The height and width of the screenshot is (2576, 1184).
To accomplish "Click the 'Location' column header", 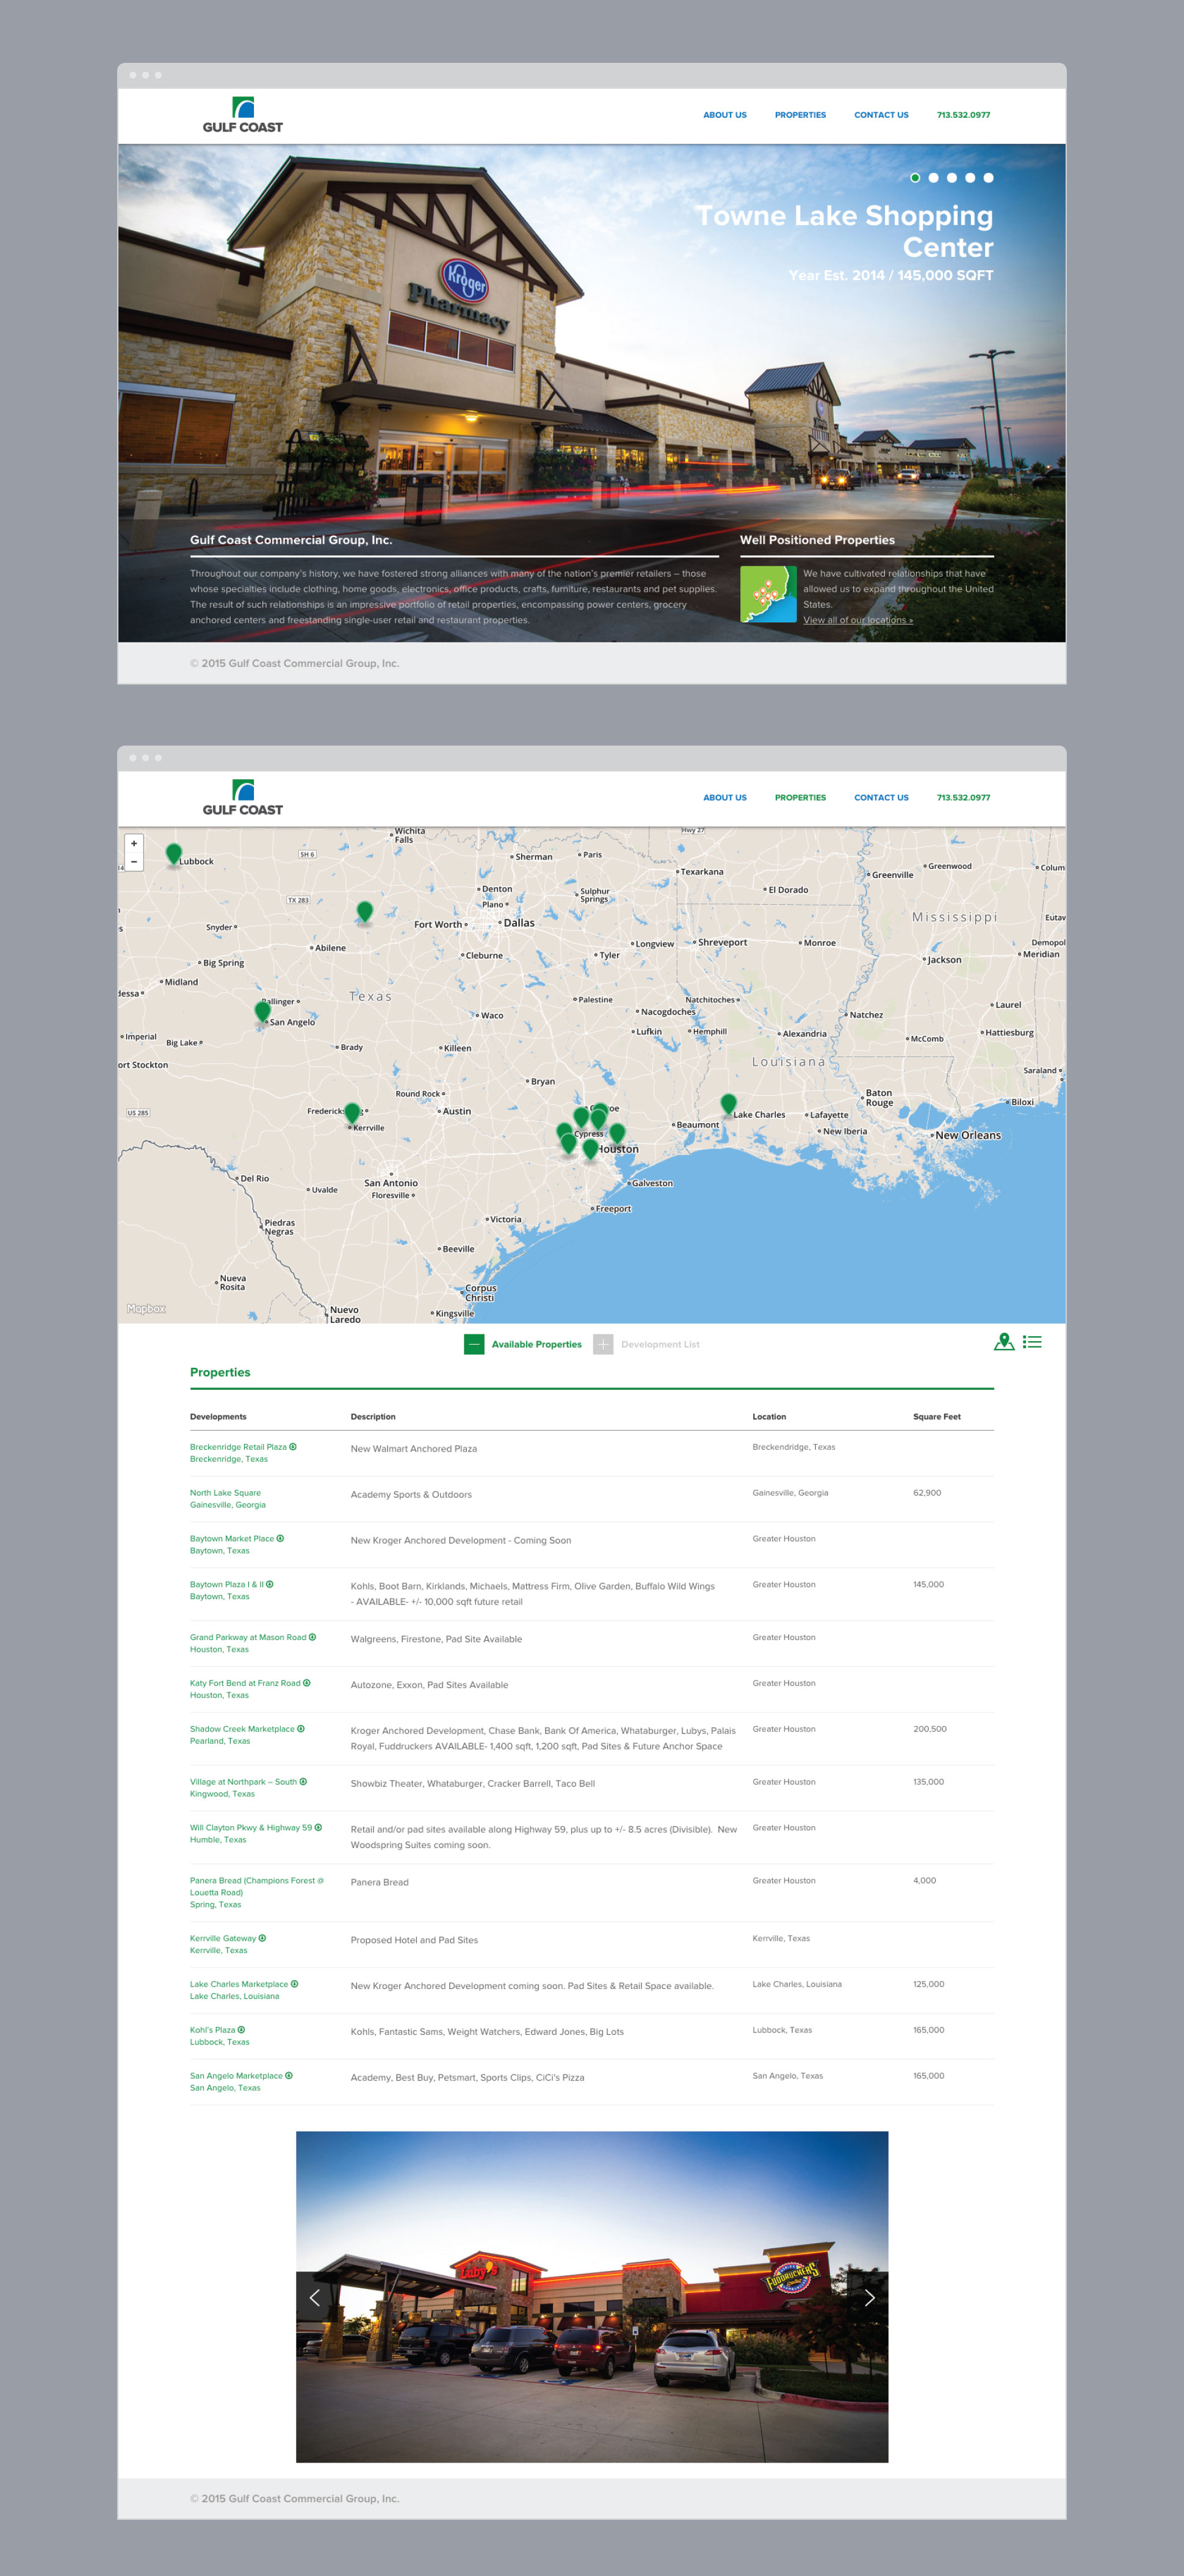I will 769,1417.
